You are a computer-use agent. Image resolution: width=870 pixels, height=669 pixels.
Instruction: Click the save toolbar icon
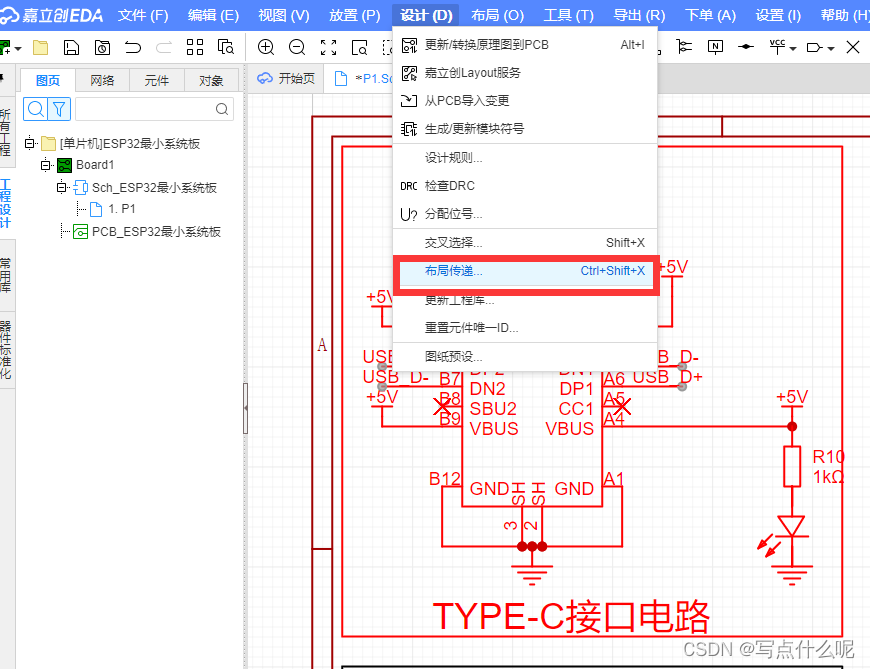71,48
